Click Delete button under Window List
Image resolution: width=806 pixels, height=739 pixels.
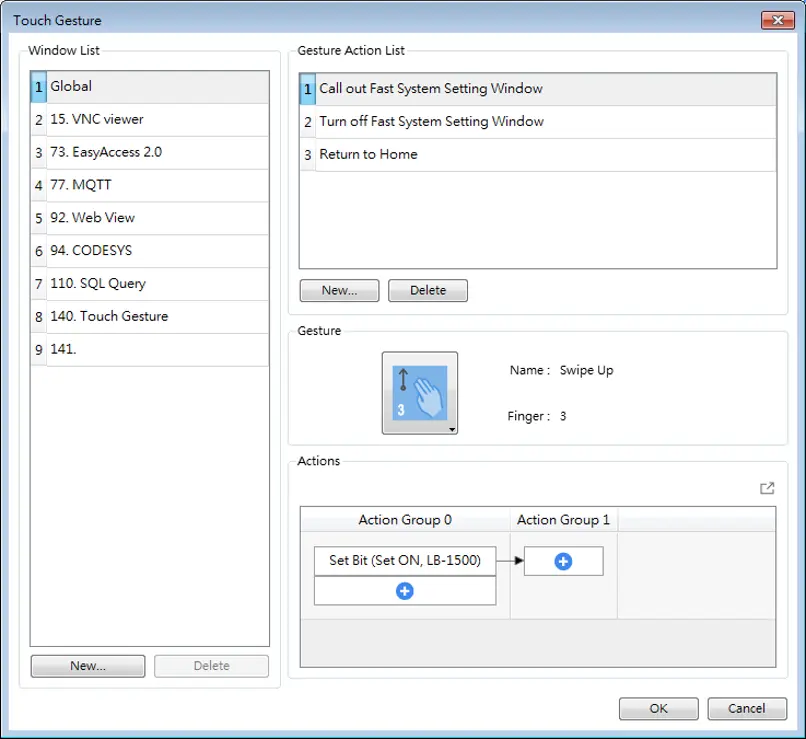pyautogui.click(x=211, y=666)
